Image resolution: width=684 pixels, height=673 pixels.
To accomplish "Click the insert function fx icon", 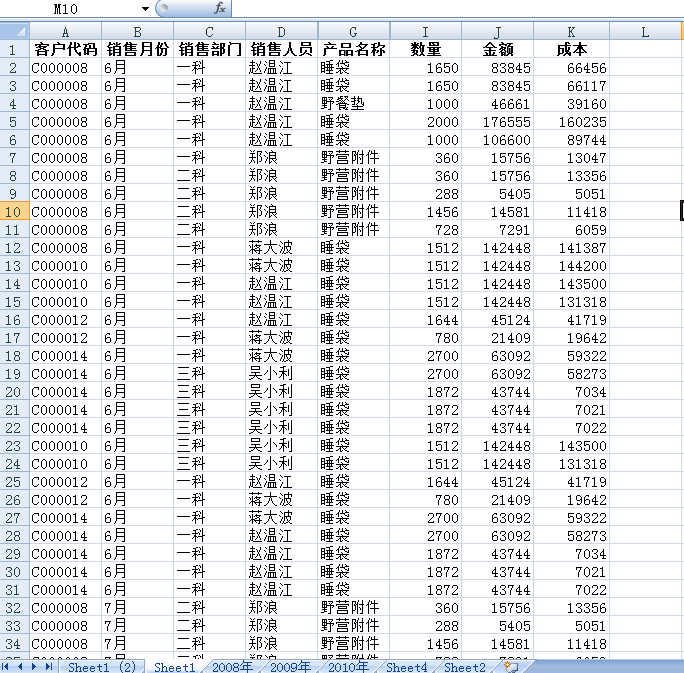I will [220, 8].
